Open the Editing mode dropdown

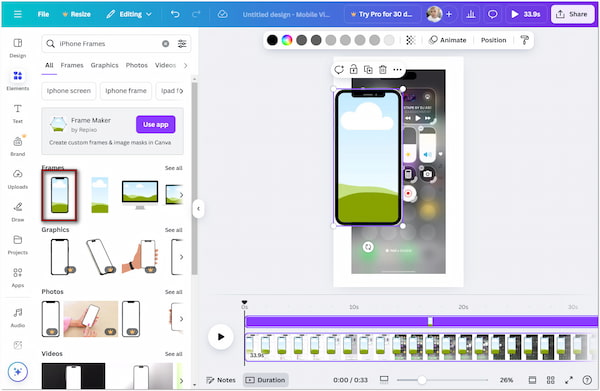pos(129,14)
